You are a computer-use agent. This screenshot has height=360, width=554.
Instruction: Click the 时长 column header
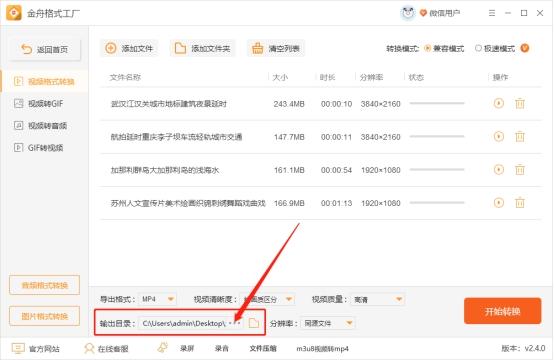click(x=327, y=77)
